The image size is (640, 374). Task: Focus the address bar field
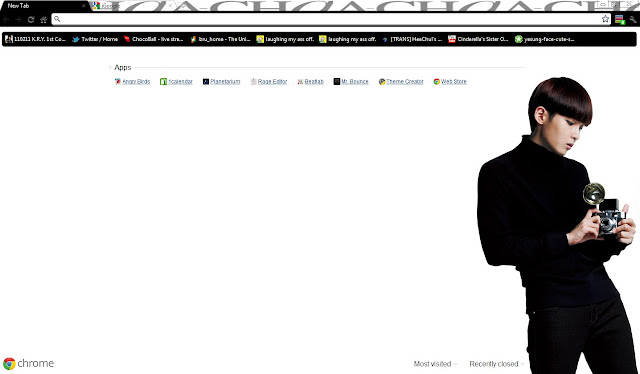pyautogui.click(x=331, y=19)
